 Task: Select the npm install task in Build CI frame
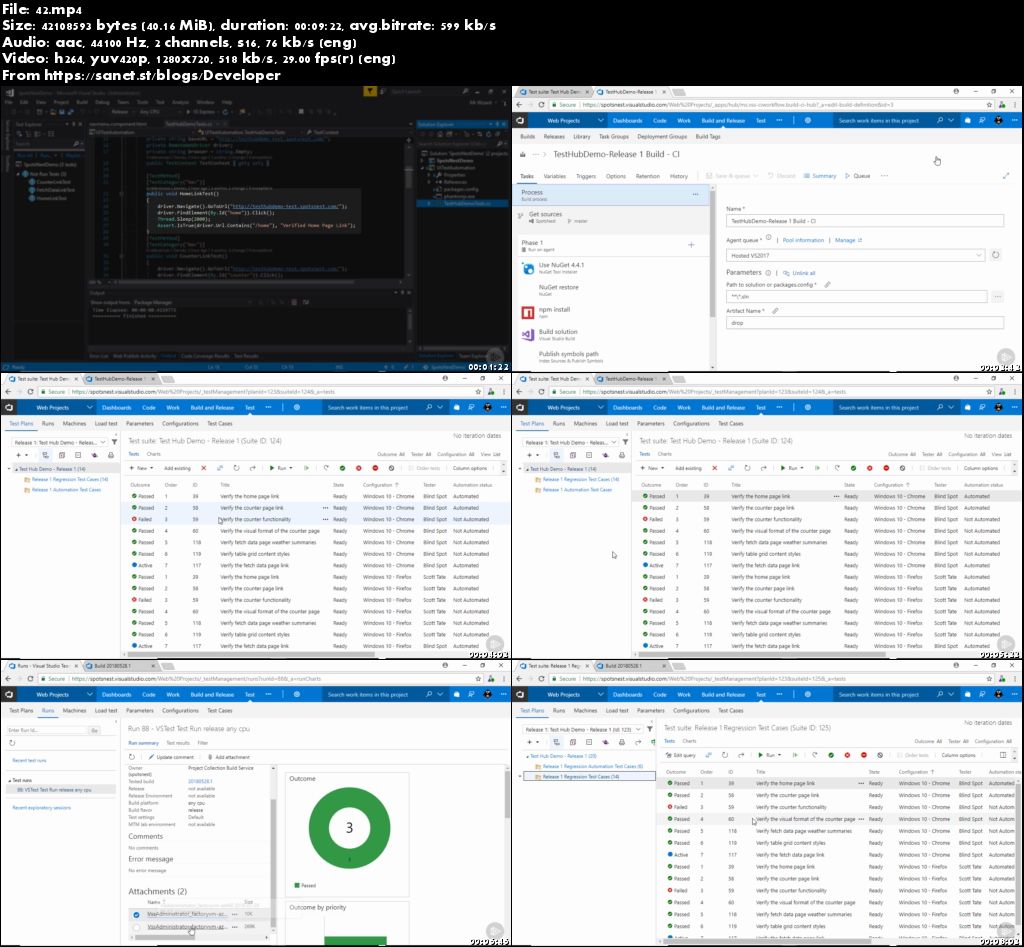click(615, 312)
